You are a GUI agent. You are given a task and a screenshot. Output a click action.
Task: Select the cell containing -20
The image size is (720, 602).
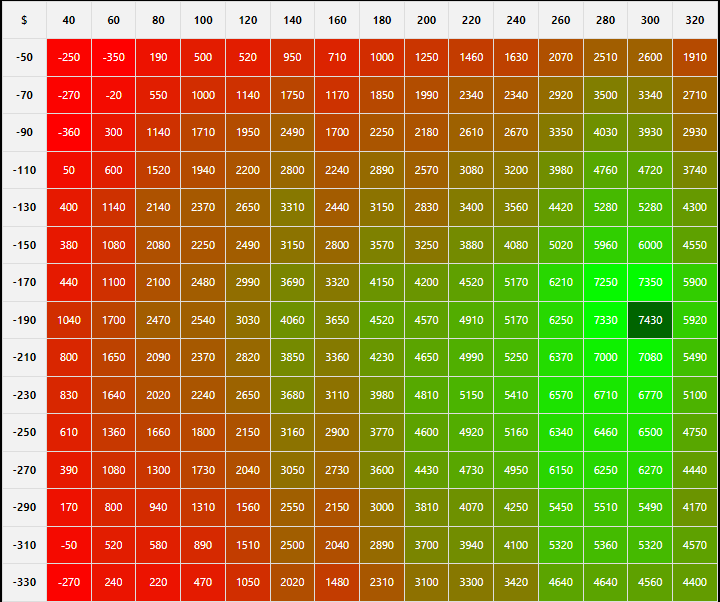113,95
